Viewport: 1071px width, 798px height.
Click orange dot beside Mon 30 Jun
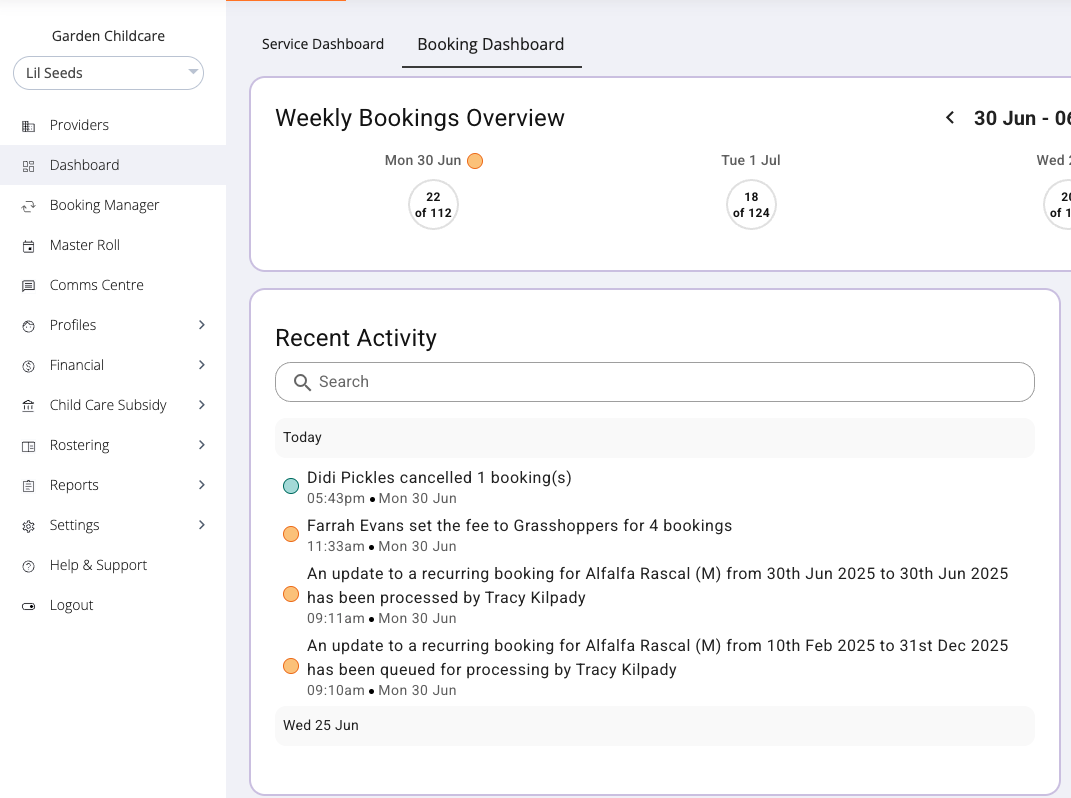475,161
